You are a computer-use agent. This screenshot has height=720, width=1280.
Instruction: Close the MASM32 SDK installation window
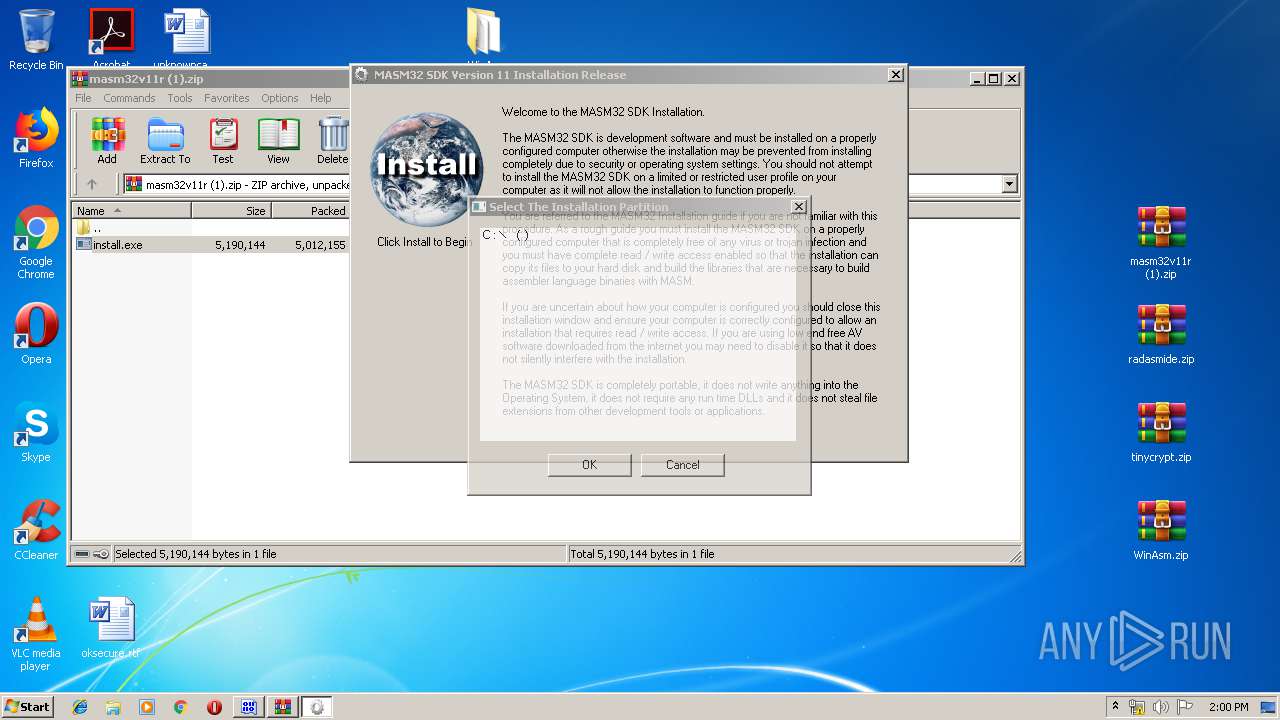click(895, 75)
